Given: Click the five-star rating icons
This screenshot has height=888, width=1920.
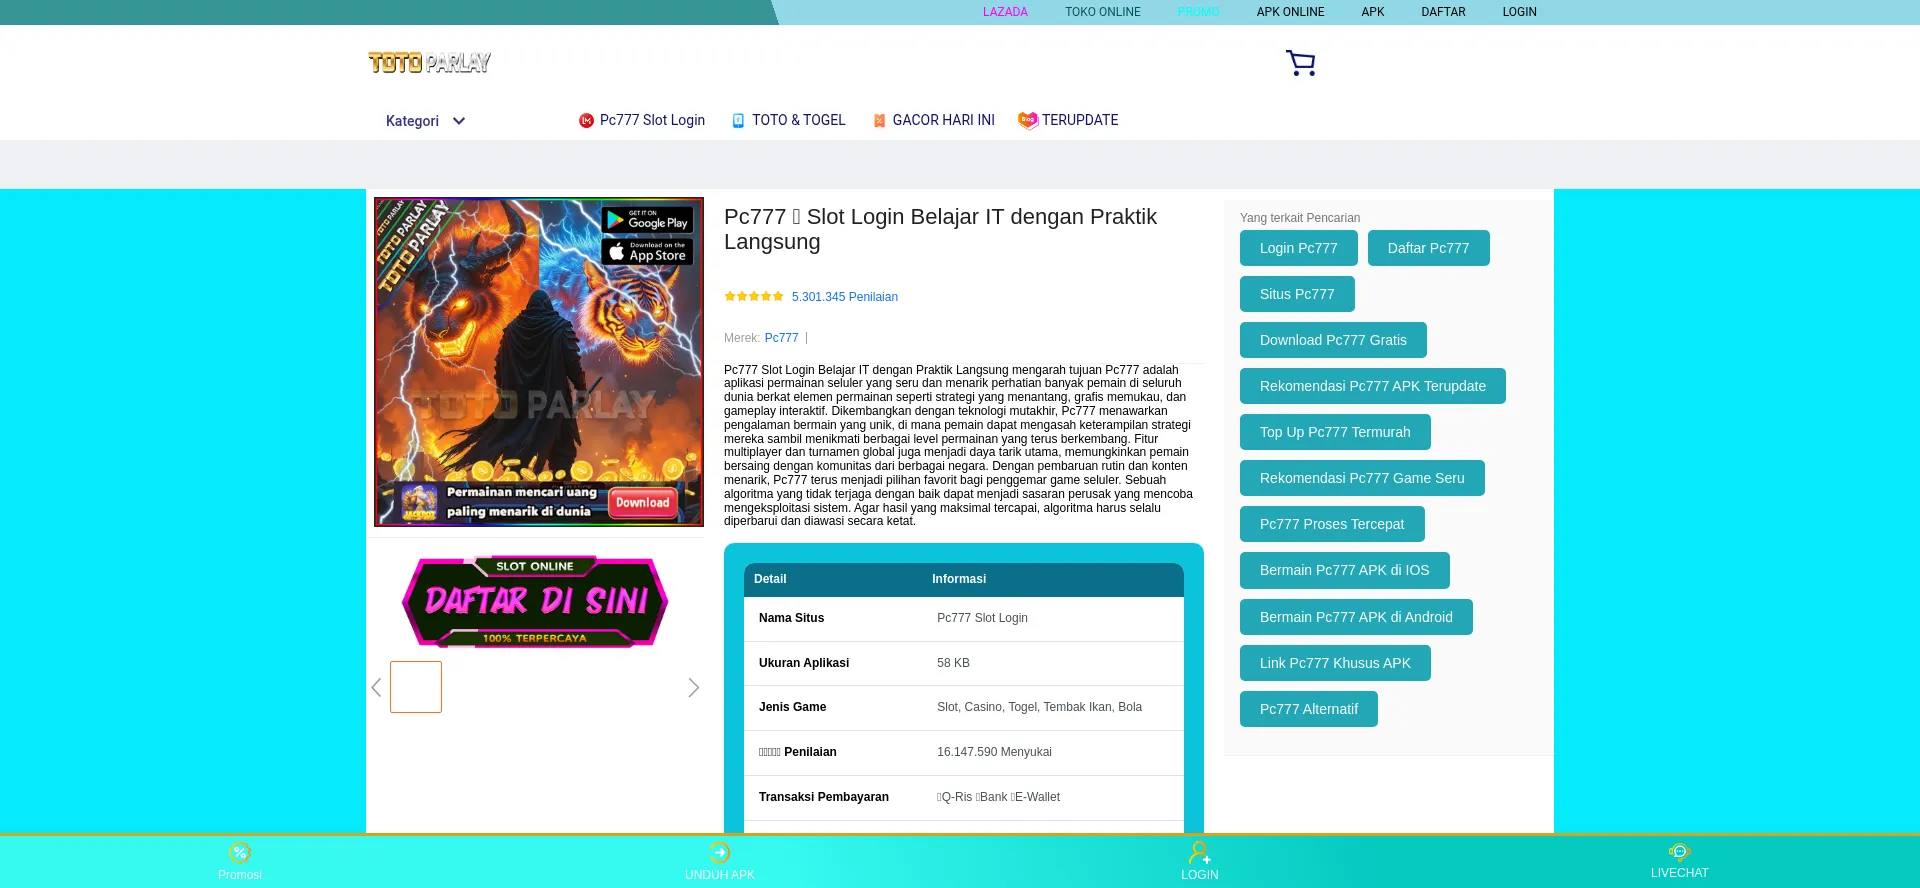Looking at the screenshot, I should tap(754, 297).
